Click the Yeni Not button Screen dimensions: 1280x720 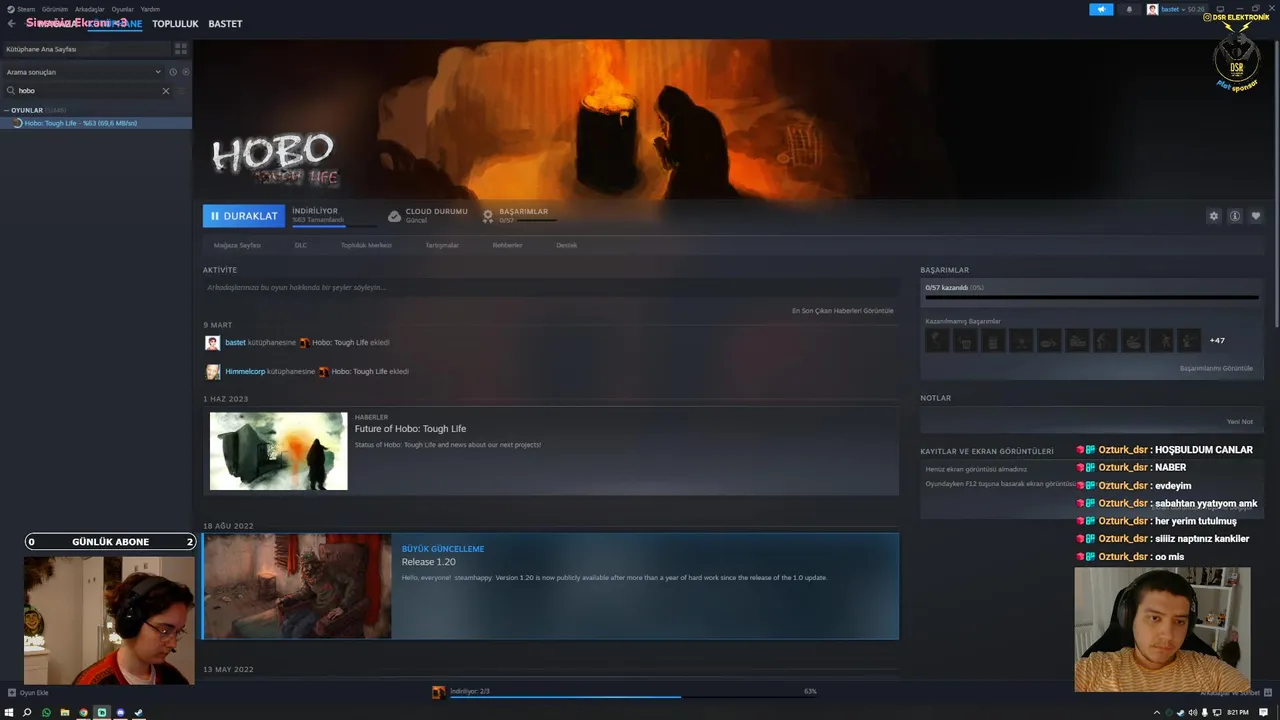[1240, 422]
